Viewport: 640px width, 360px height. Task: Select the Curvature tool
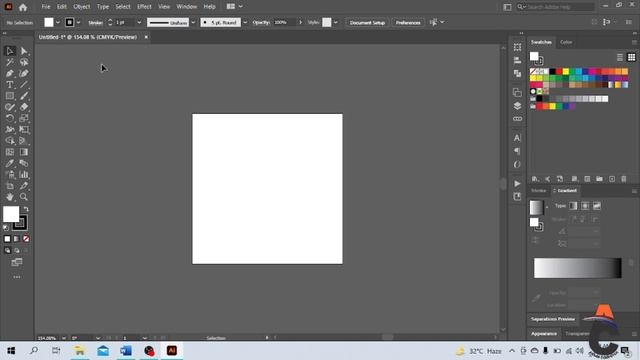click(x=24, y=73)
